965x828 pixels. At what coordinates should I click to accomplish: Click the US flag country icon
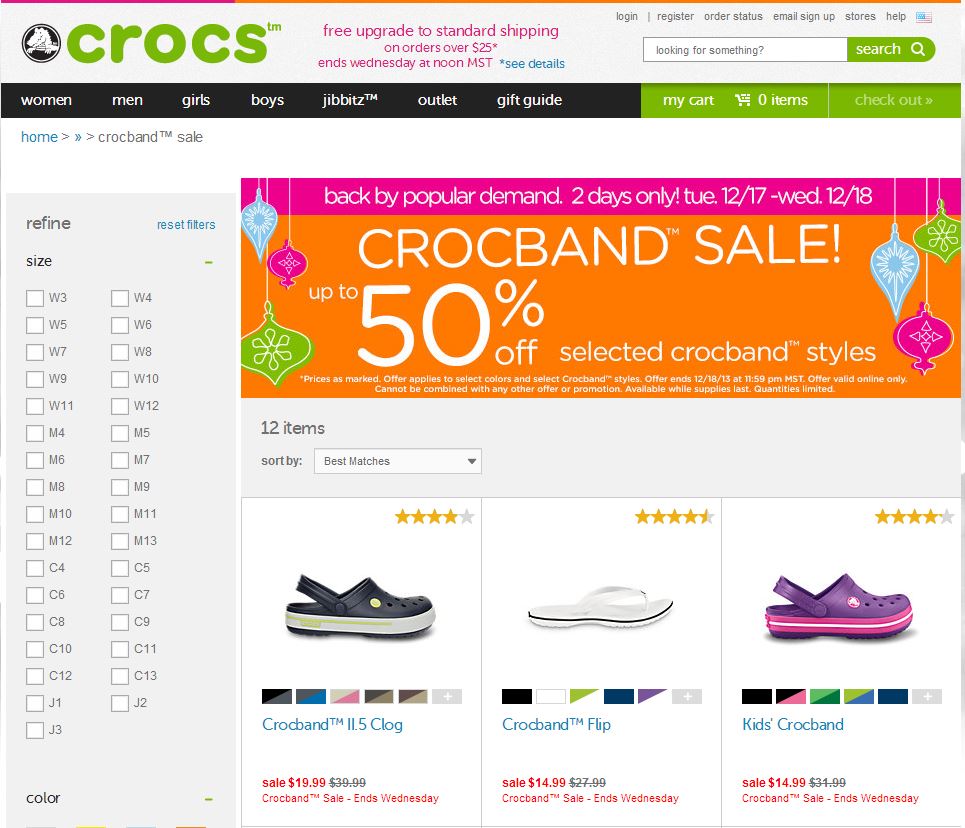(923, 17)
